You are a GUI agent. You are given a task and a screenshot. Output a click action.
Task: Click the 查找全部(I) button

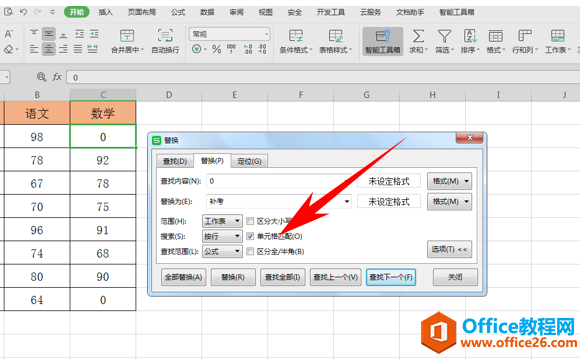283,277
